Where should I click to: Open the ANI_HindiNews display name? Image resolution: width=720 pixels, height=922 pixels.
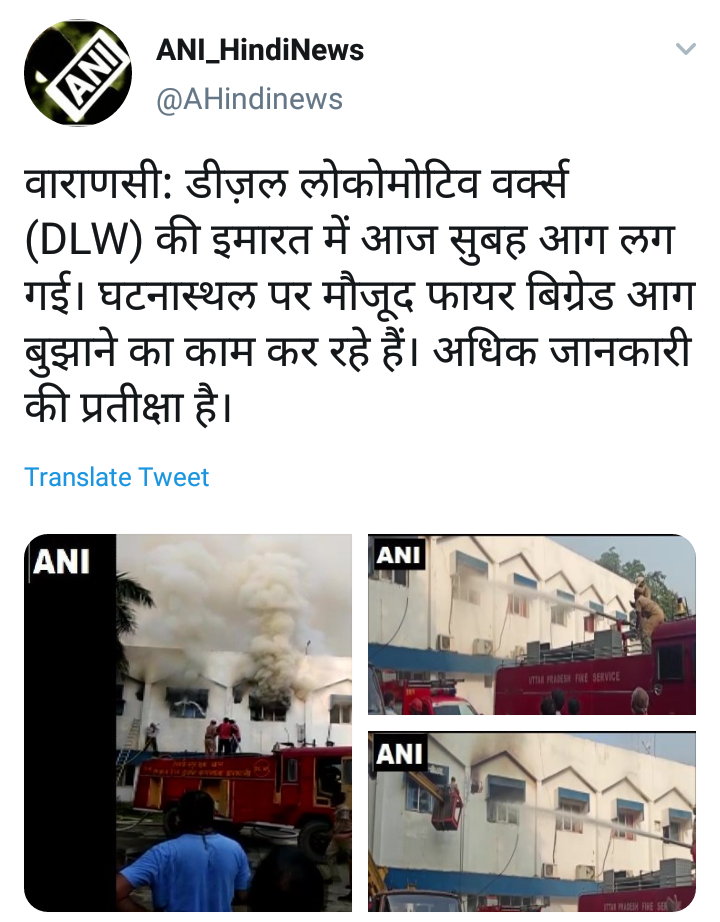[260, 50]
